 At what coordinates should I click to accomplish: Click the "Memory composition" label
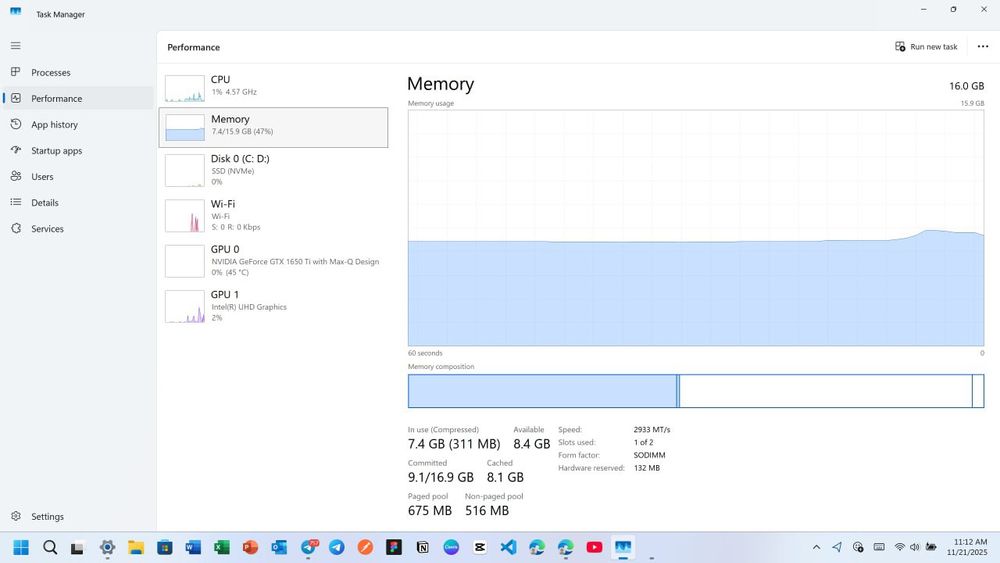click(x=441, y=367)
